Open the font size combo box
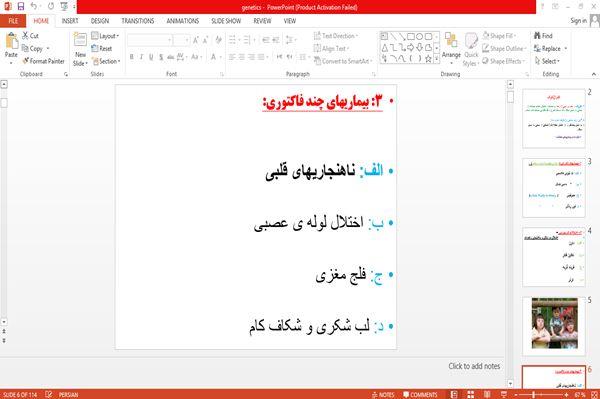Viewport: 600px width, 399px height. click(x=181, y=40)
